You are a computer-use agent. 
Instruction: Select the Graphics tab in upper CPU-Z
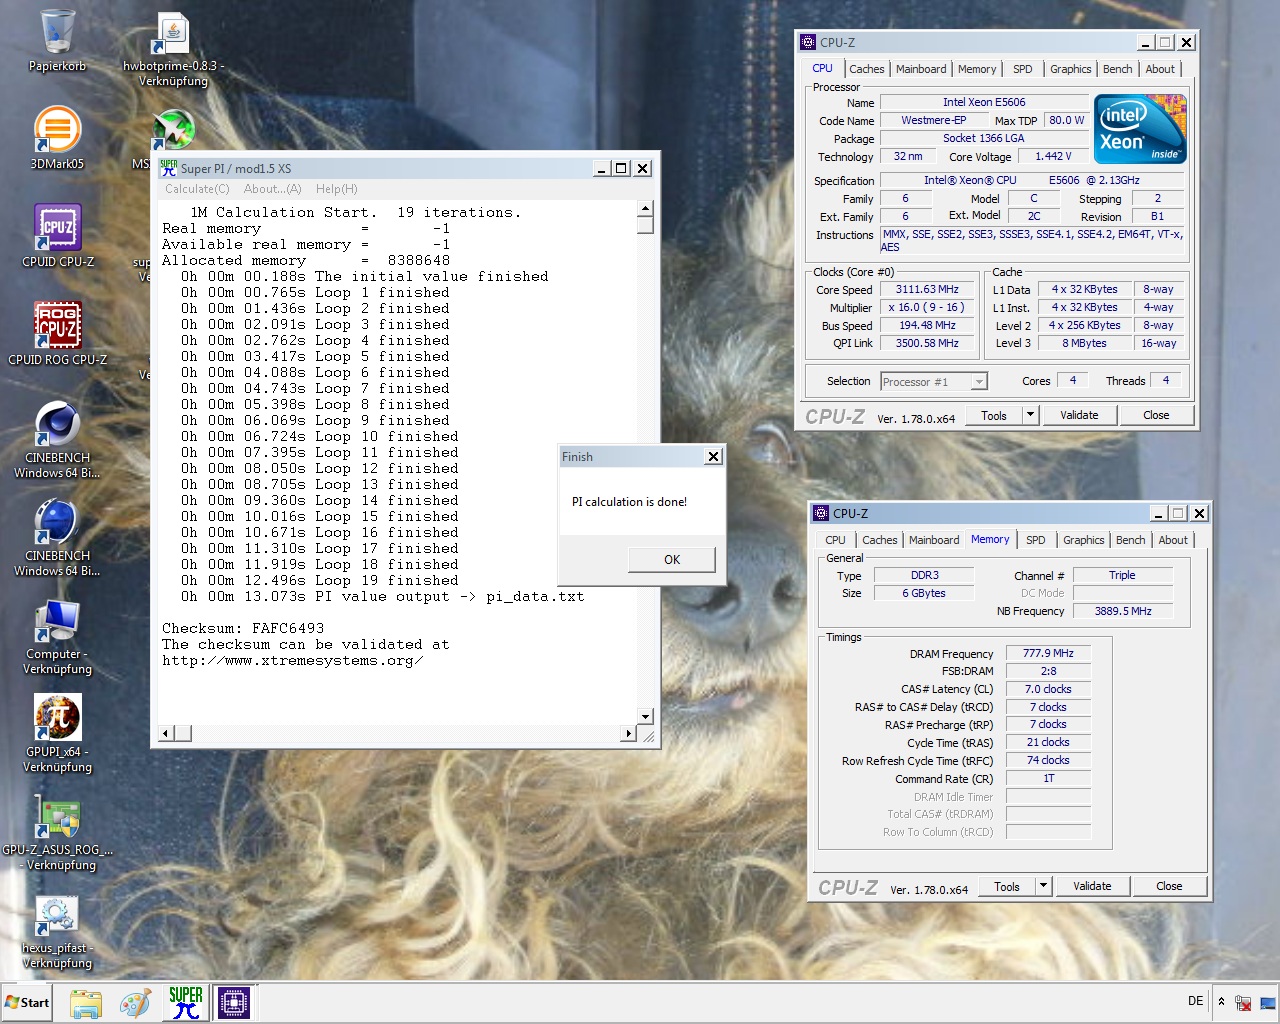click(x=1070, y=69)
